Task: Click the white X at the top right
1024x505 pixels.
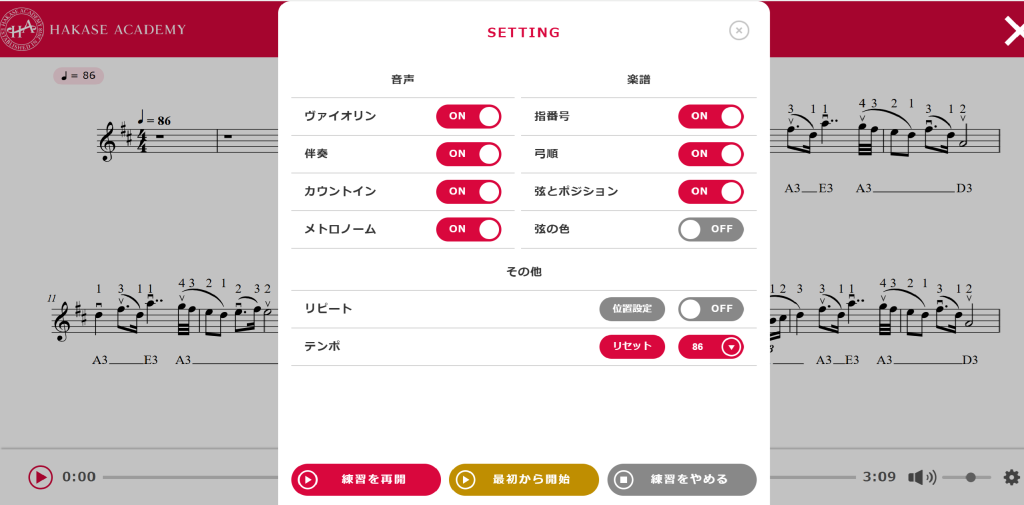Action: tap(1013, 31)
